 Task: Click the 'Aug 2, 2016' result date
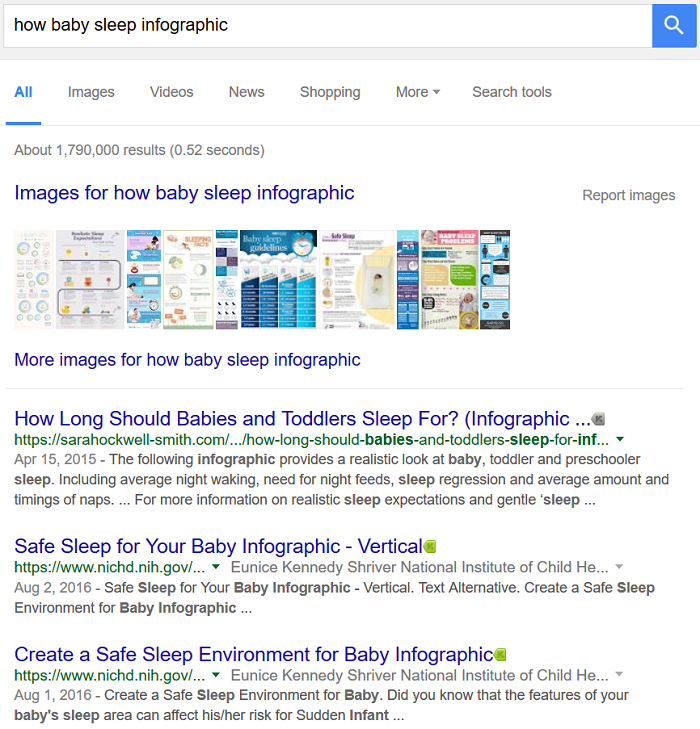[53, 588]
